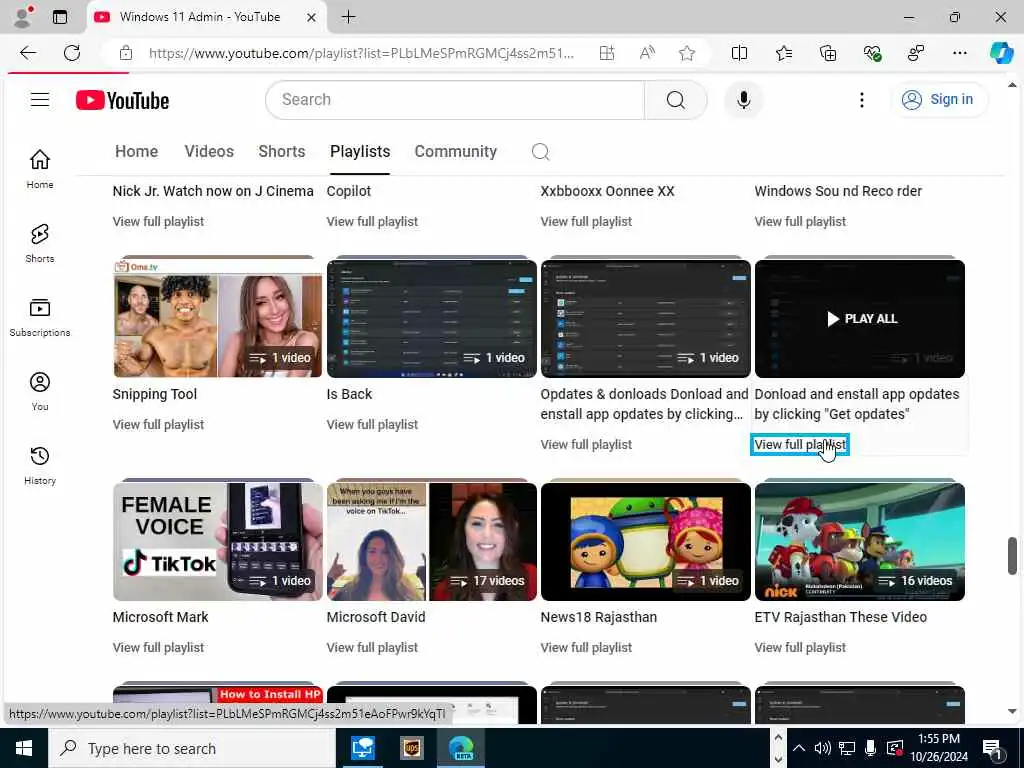The width and height of the screenshot is (1024, 768).
Task: Open Subscriptions in the sidebar
Action: pos(40,317)
